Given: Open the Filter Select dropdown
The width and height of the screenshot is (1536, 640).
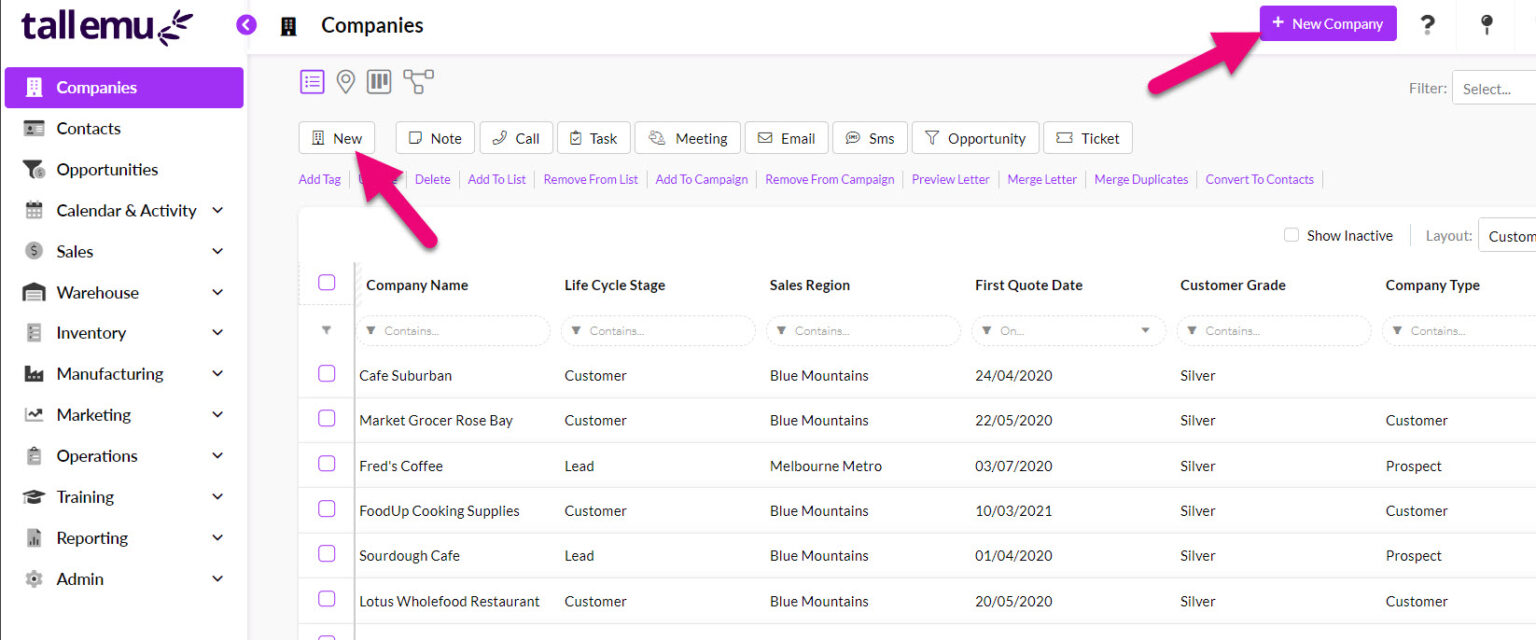Looking at the screenshot, I should [1495, 88].
